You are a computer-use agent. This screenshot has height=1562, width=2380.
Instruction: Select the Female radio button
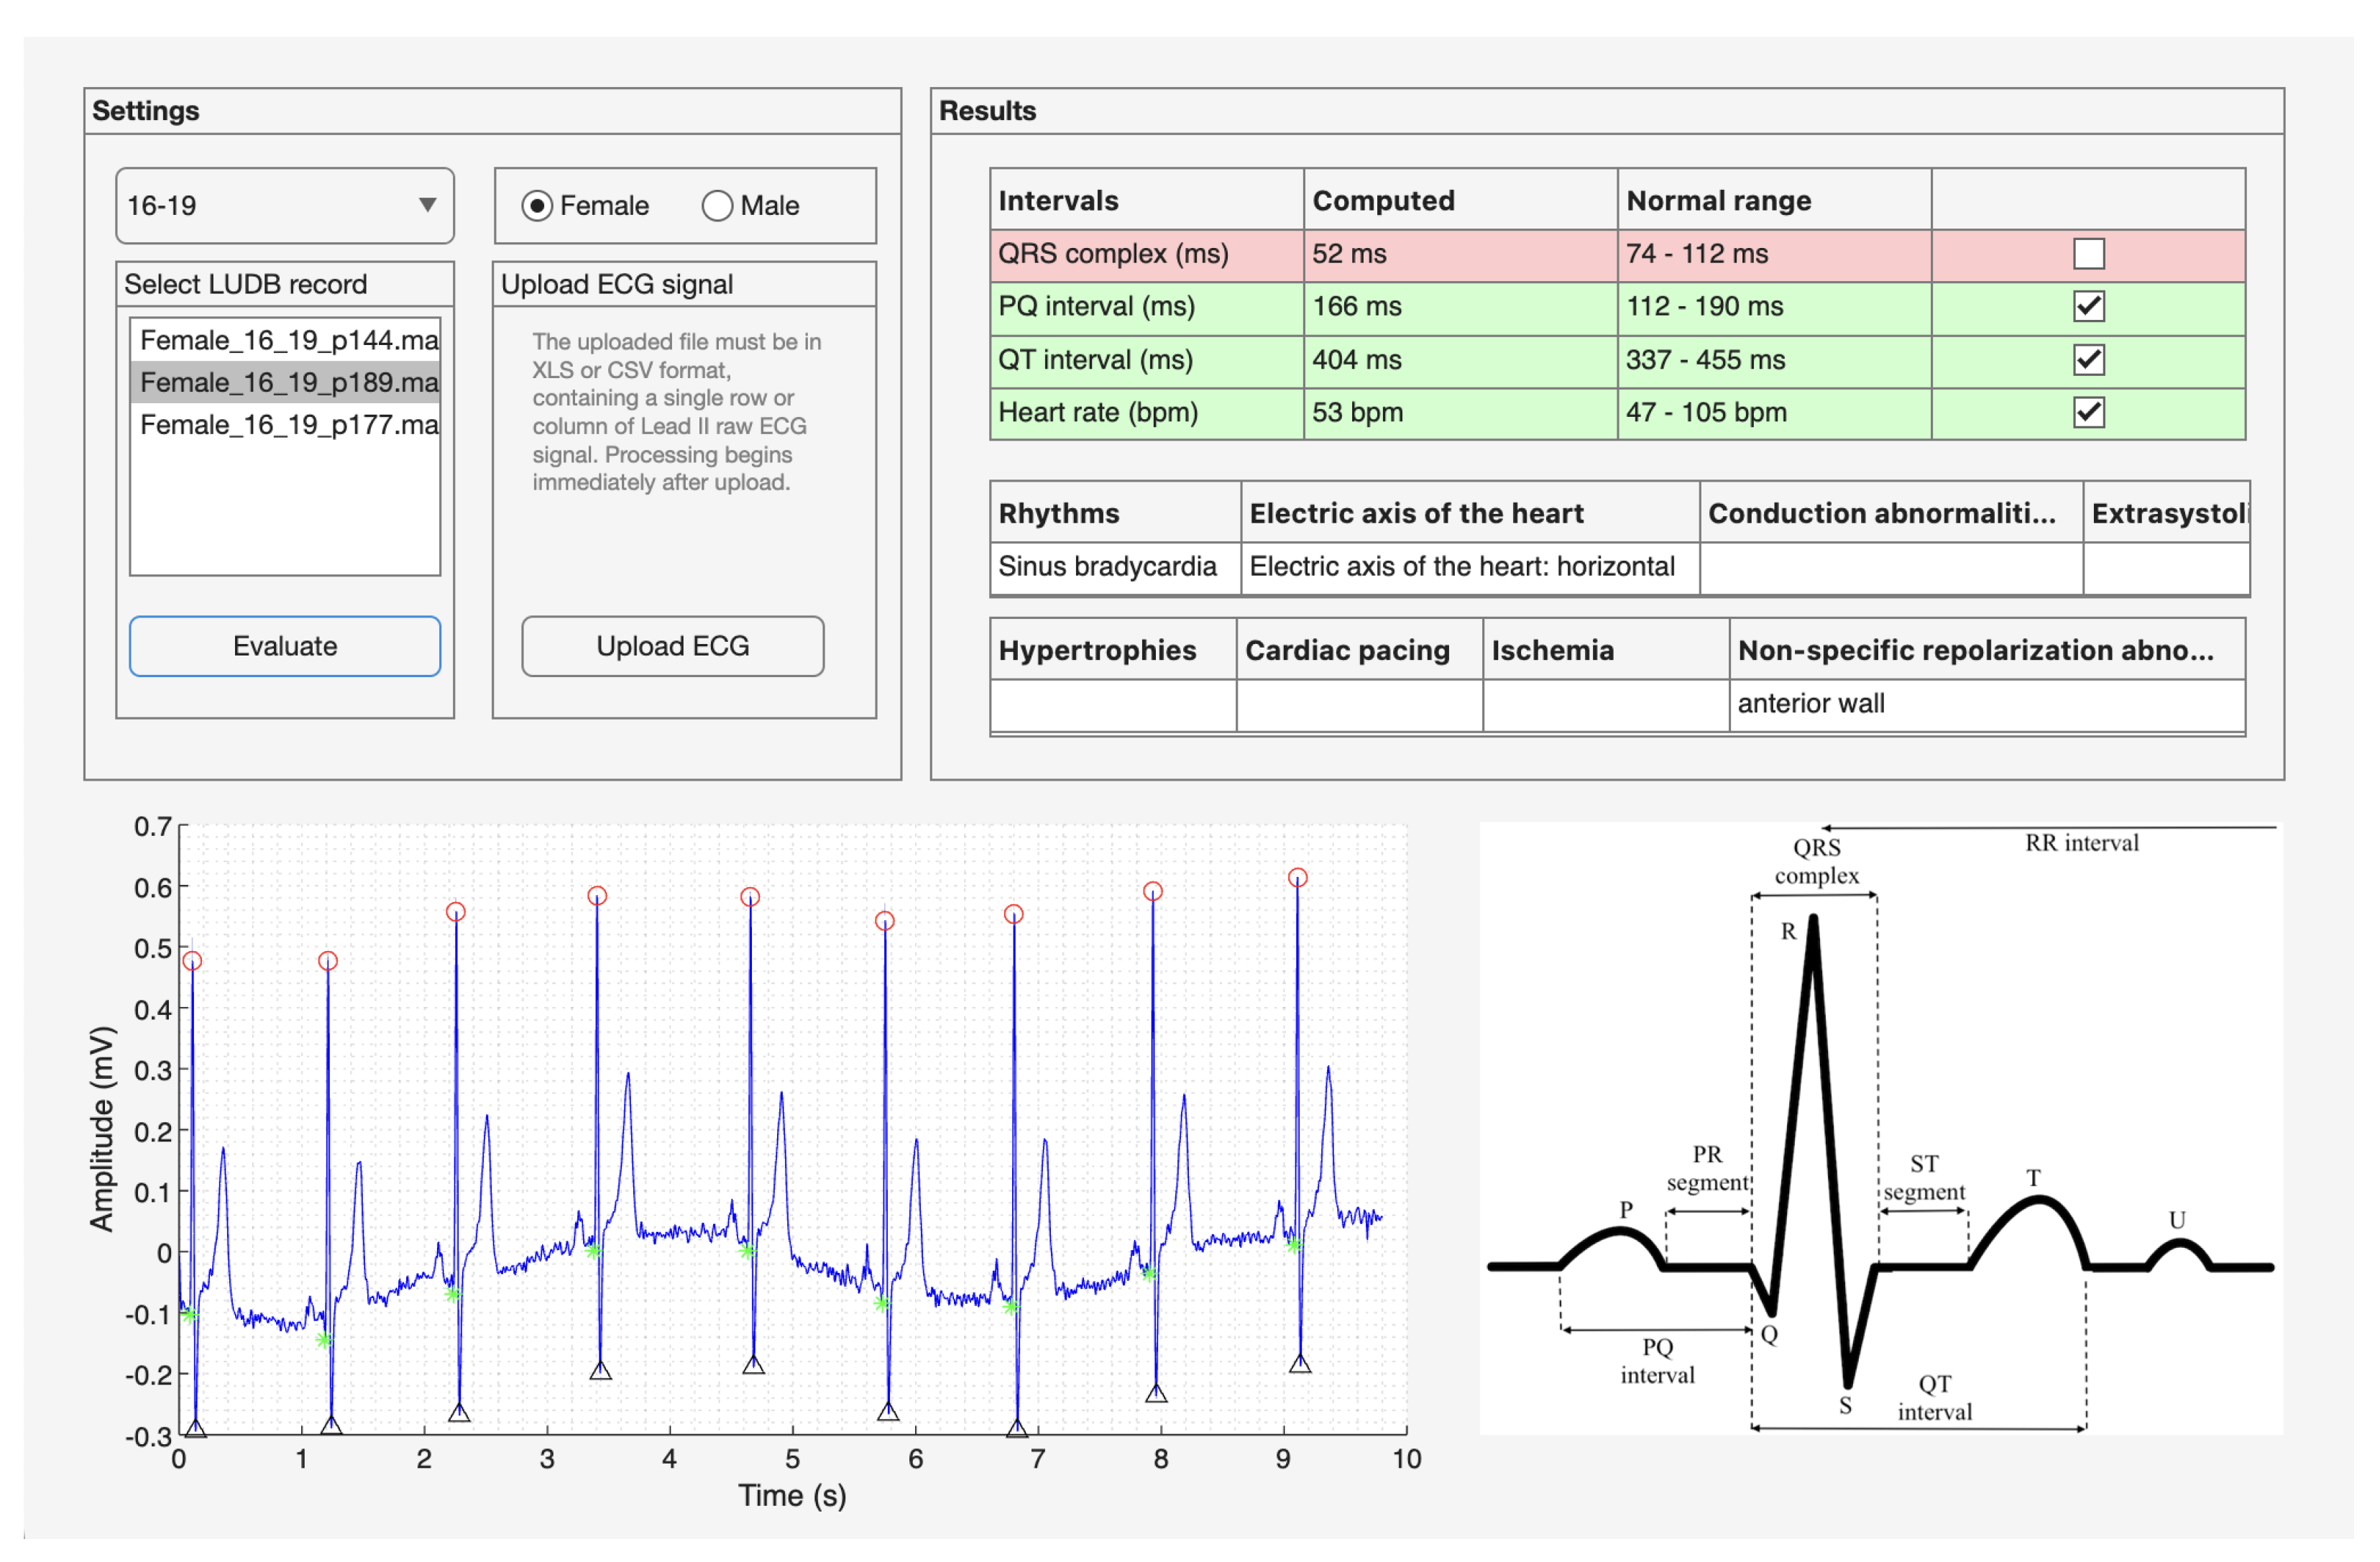pos(538,206)
